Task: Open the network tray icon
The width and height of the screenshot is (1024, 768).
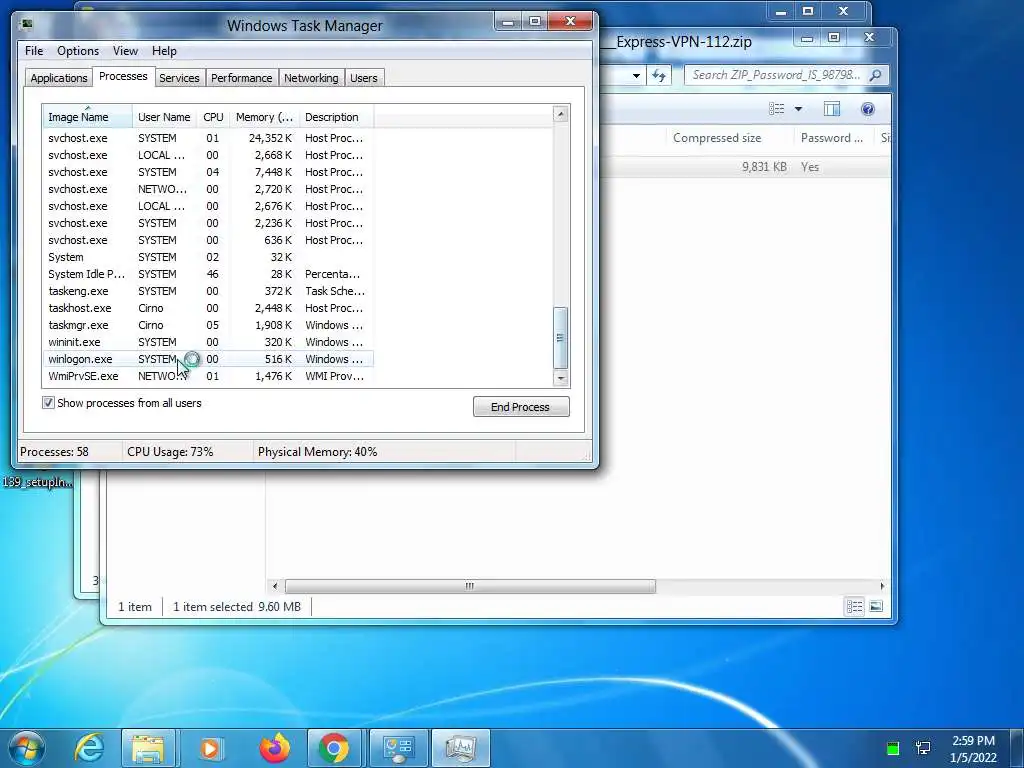Action: tap(923, 748)
